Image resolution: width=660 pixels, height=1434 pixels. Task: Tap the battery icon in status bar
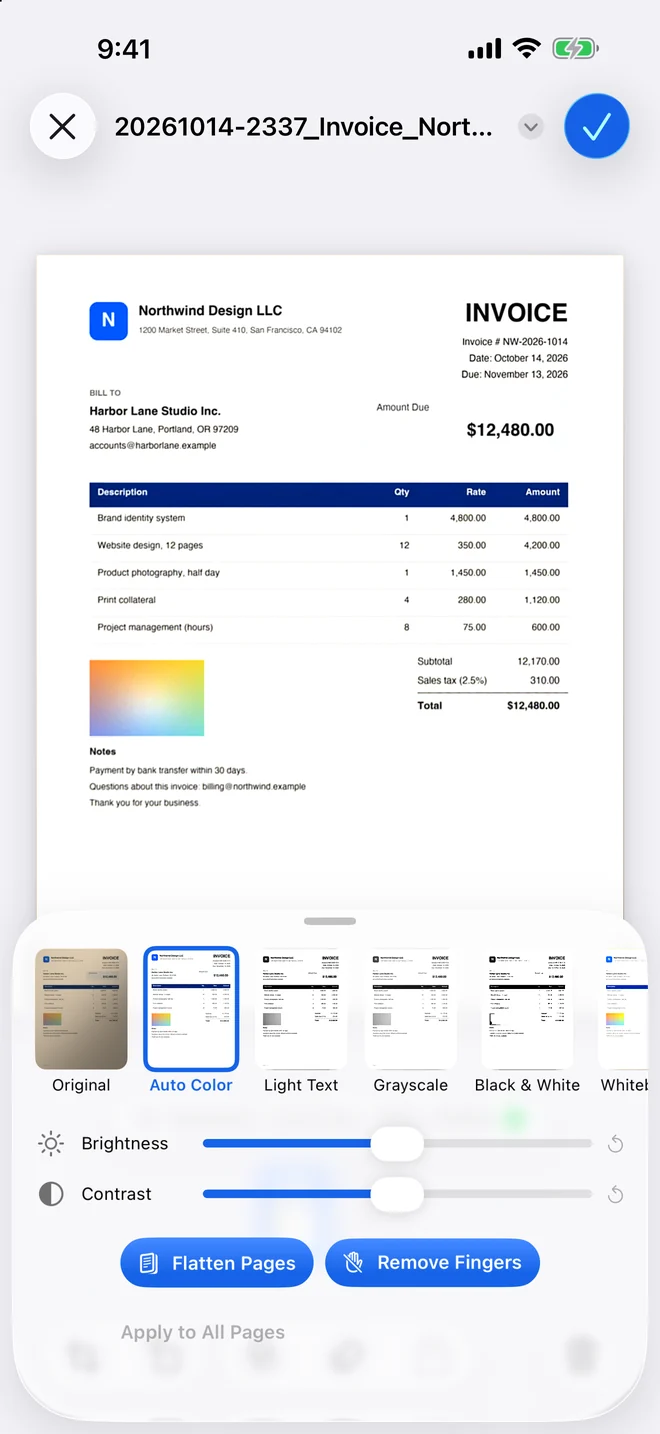tap(575, 48)
